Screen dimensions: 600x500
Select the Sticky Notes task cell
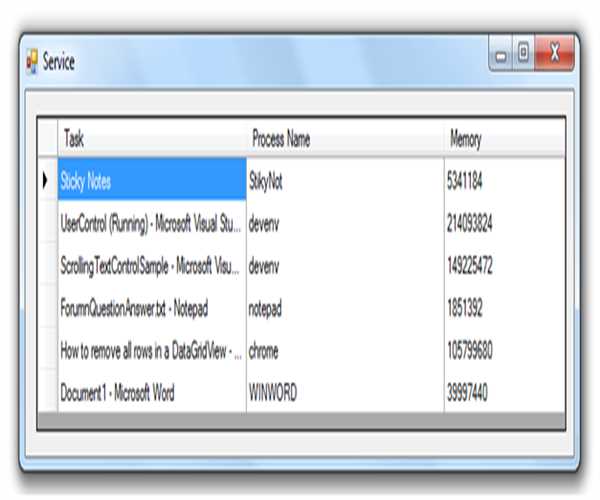(x=150, y=182)
